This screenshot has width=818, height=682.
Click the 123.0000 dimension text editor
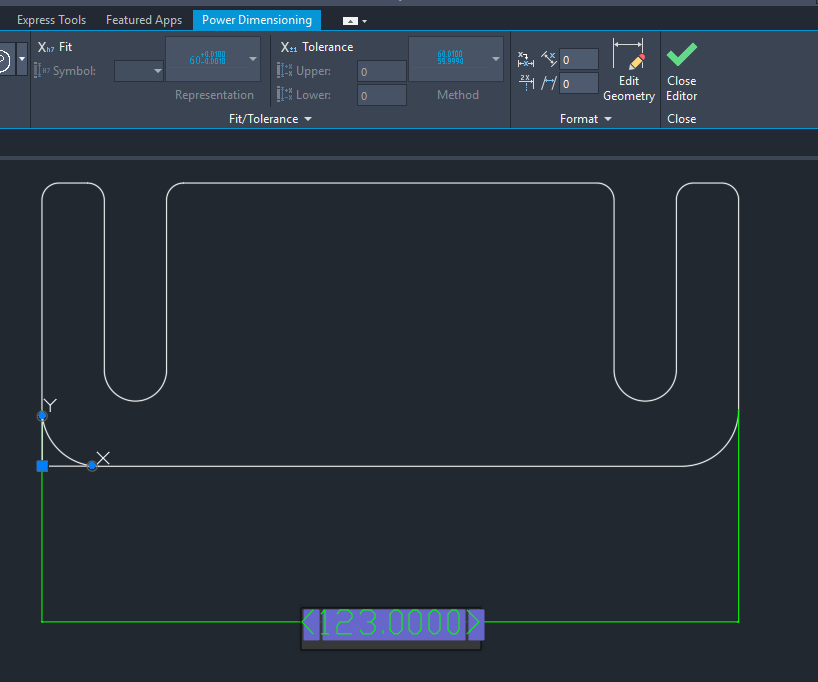393,623
